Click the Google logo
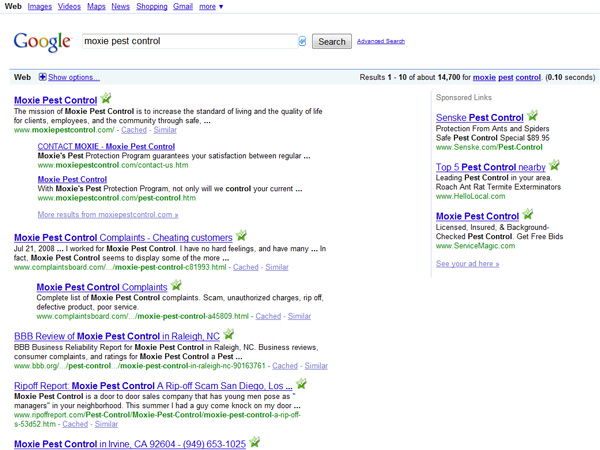The image size is (600, 450). [42, 41]
